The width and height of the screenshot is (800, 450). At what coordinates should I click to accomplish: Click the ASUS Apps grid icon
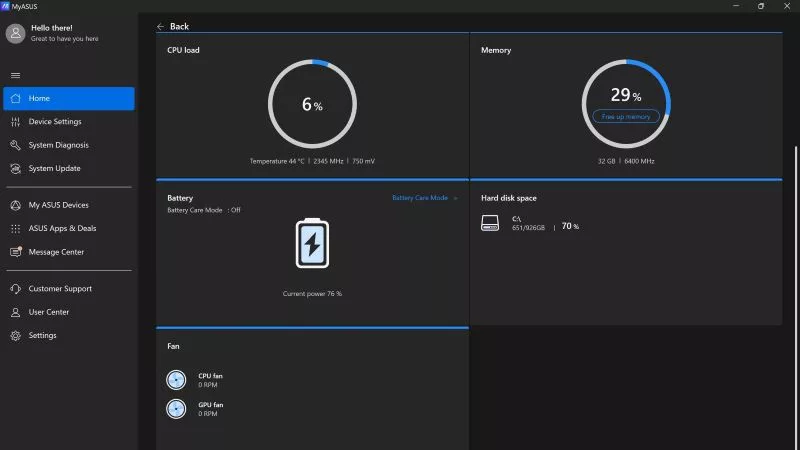pos(16,229)
